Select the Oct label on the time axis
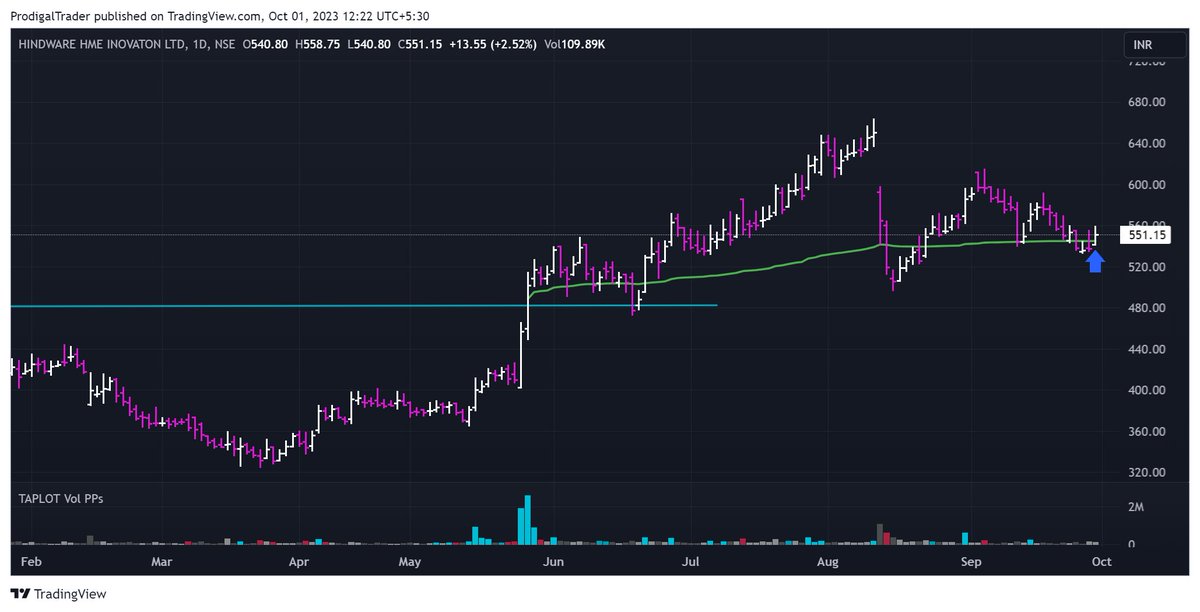Screen dimensions: 1200x612 (x=1101, y=561)
